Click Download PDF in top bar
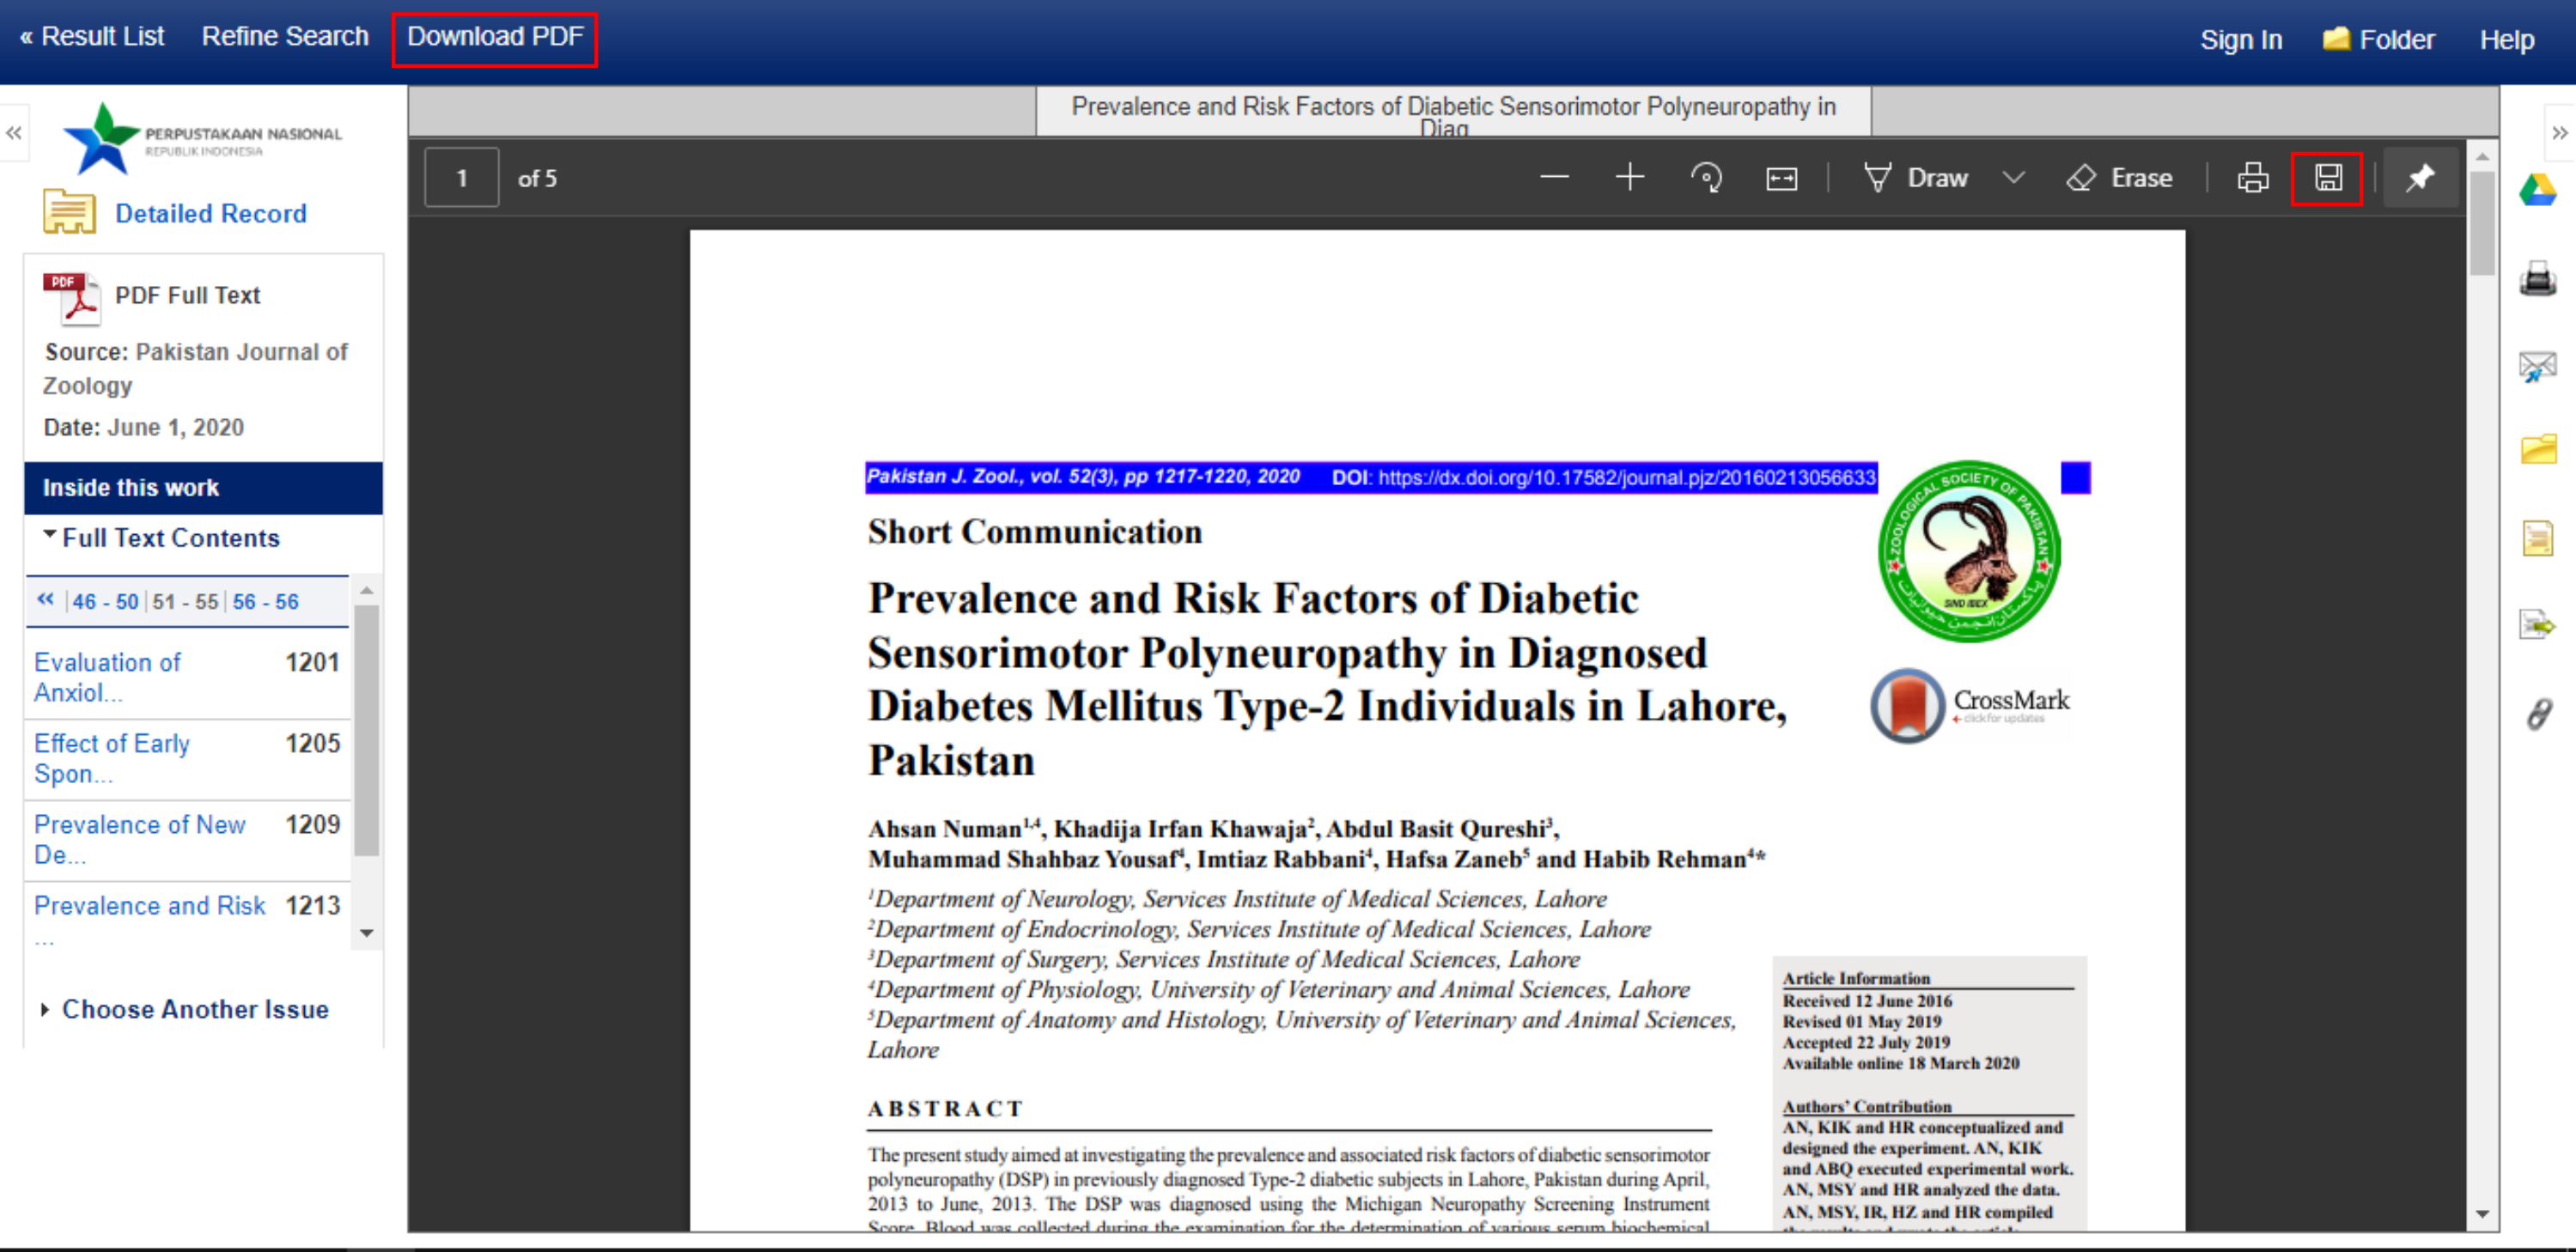 pyautogui.click(x=494, y=37)
